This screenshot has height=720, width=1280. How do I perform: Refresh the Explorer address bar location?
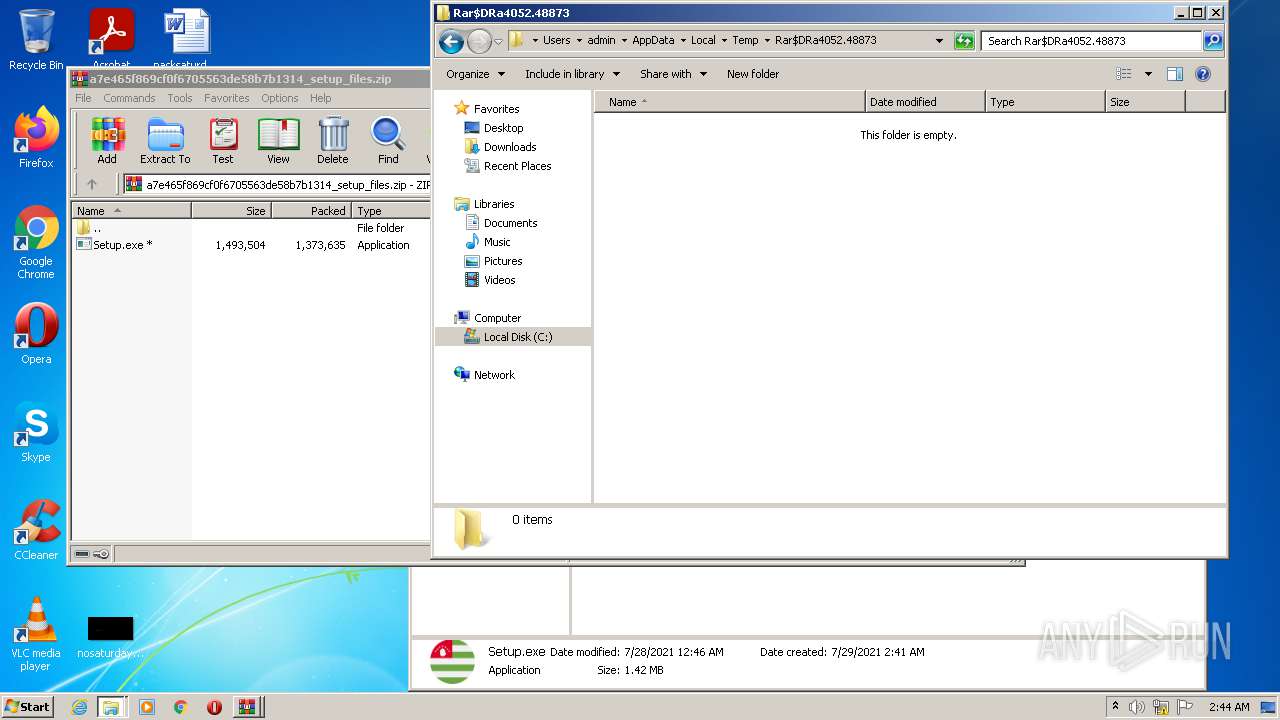click(x=964, y=41)
